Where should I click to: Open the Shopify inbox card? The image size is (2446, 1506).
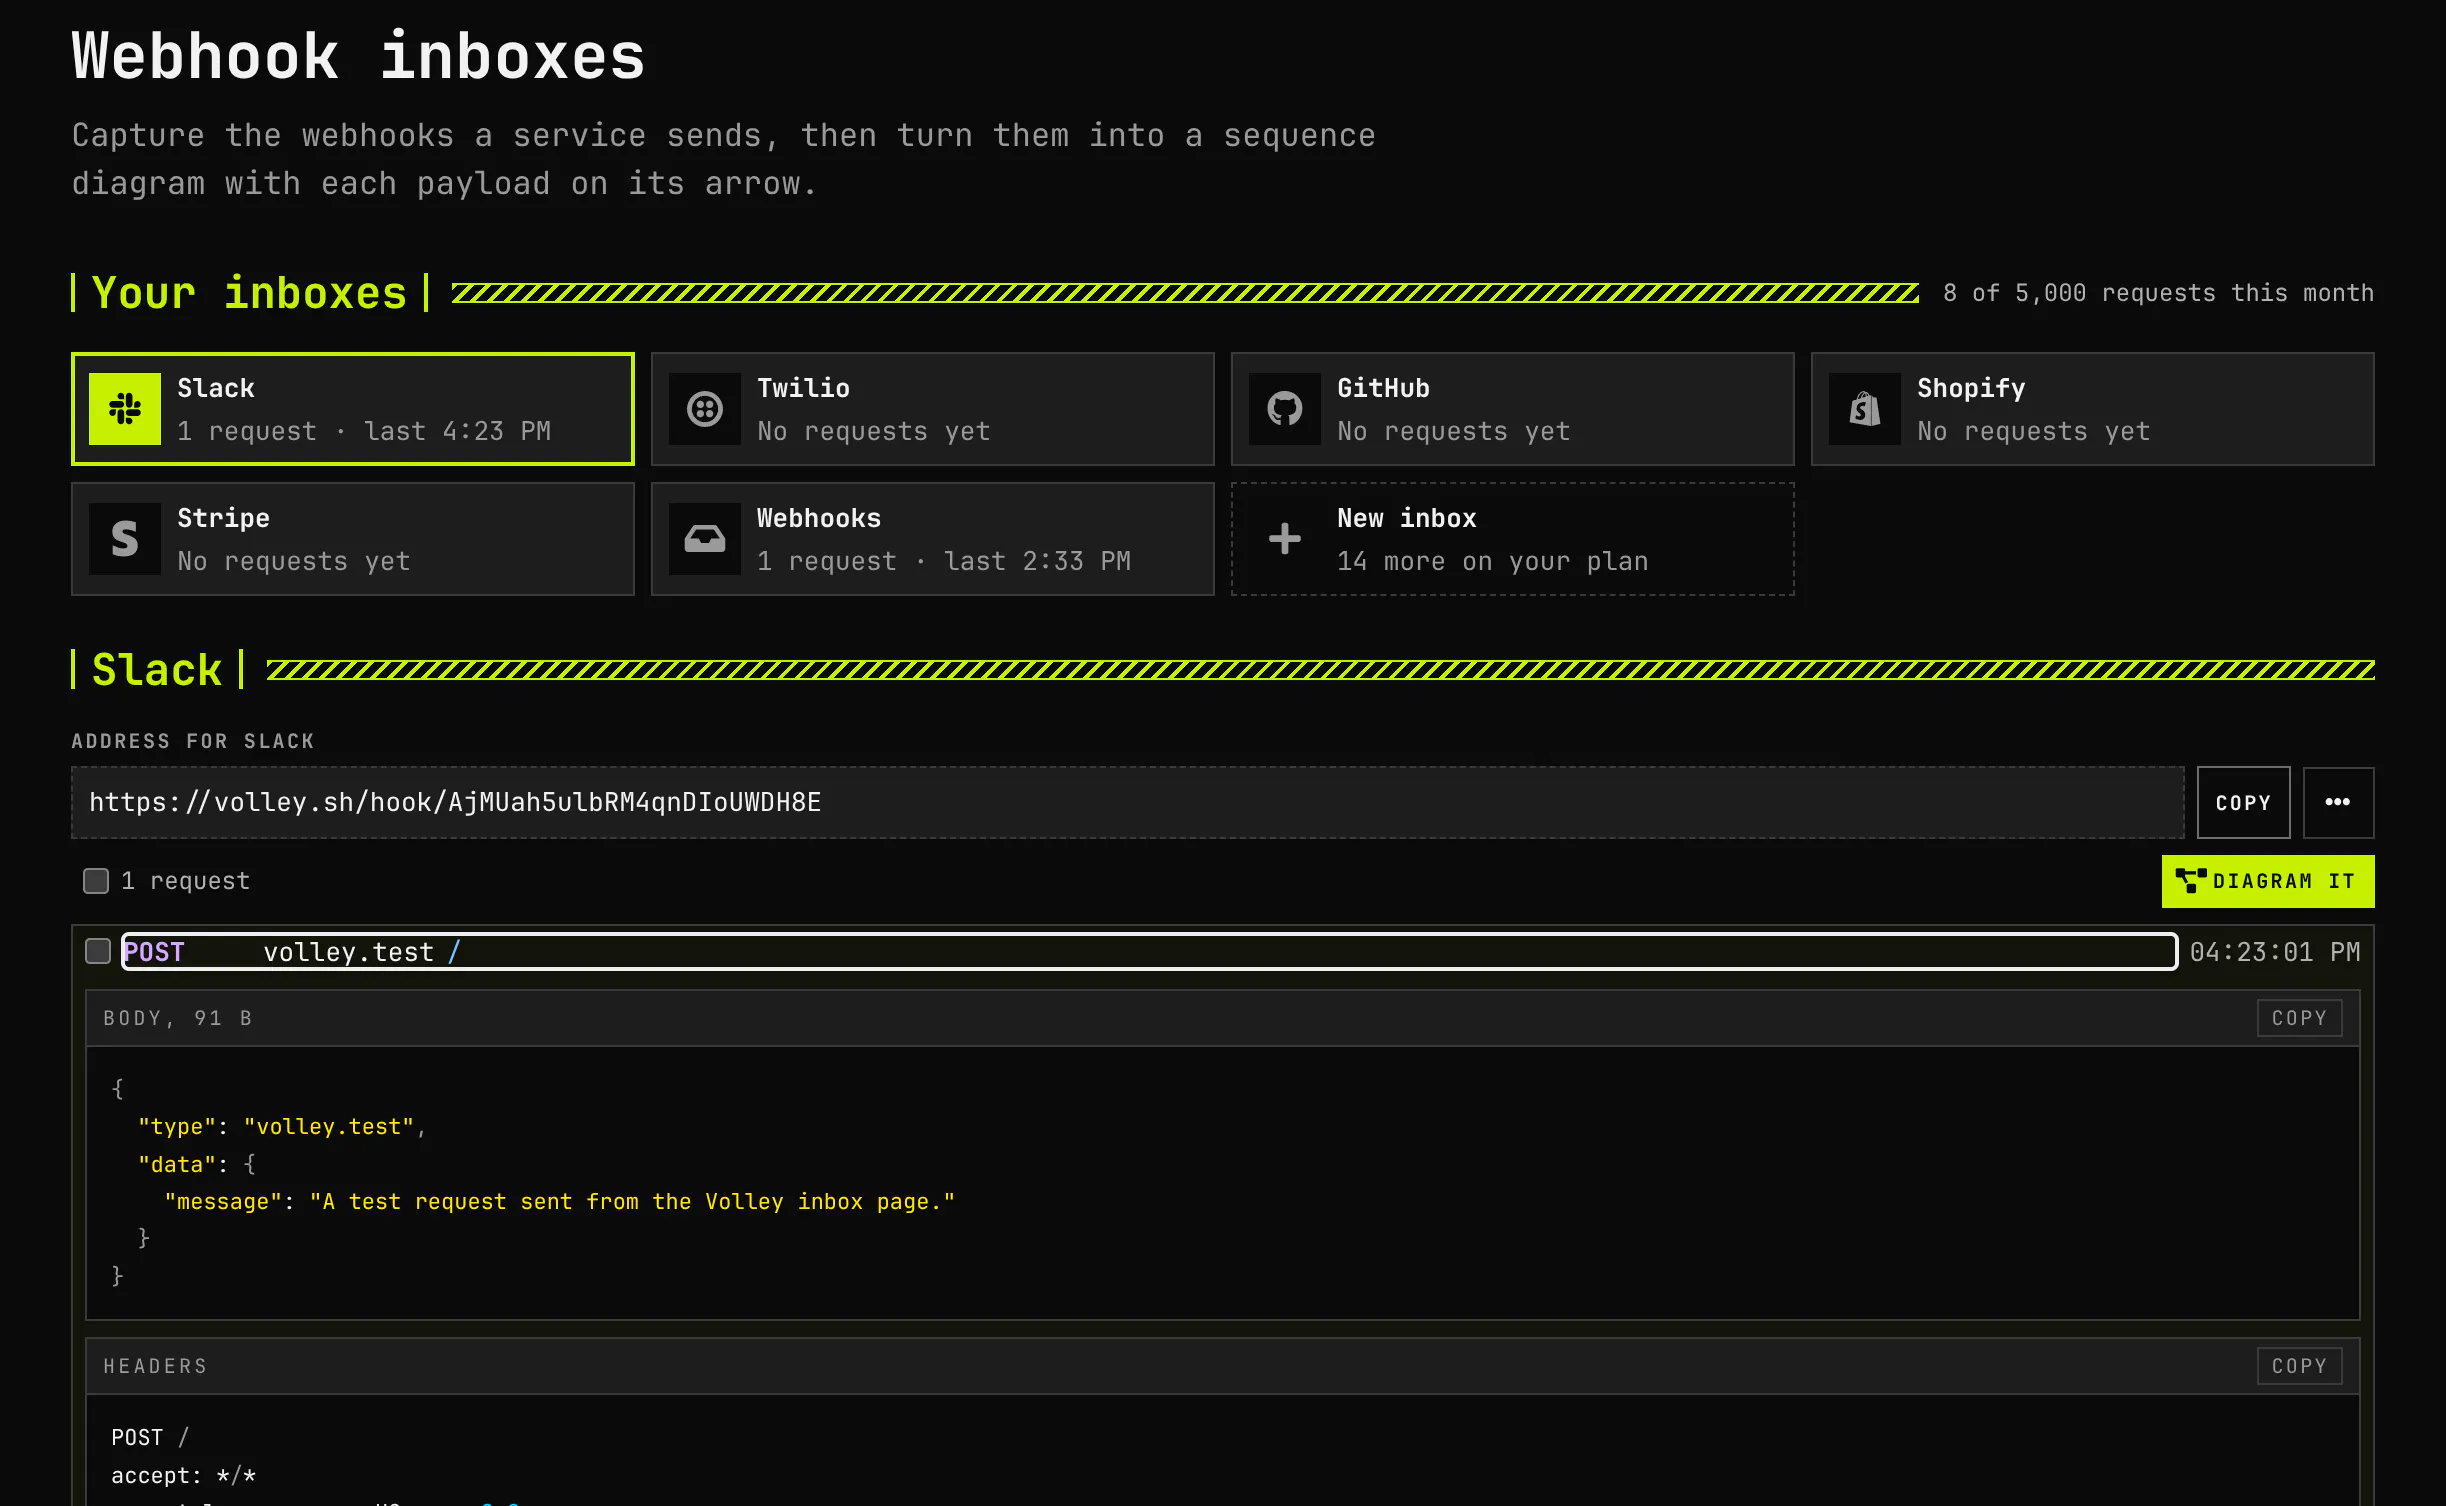click(x=2092, y=409)
